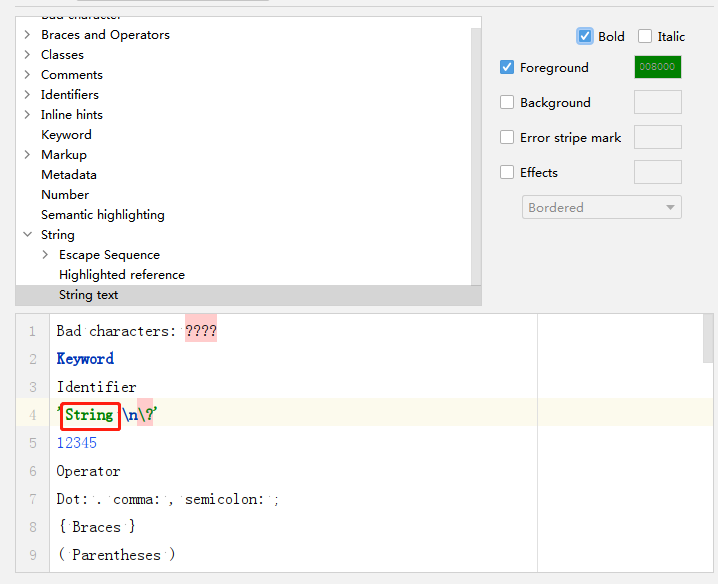Select the Keyword tree item

66,135
